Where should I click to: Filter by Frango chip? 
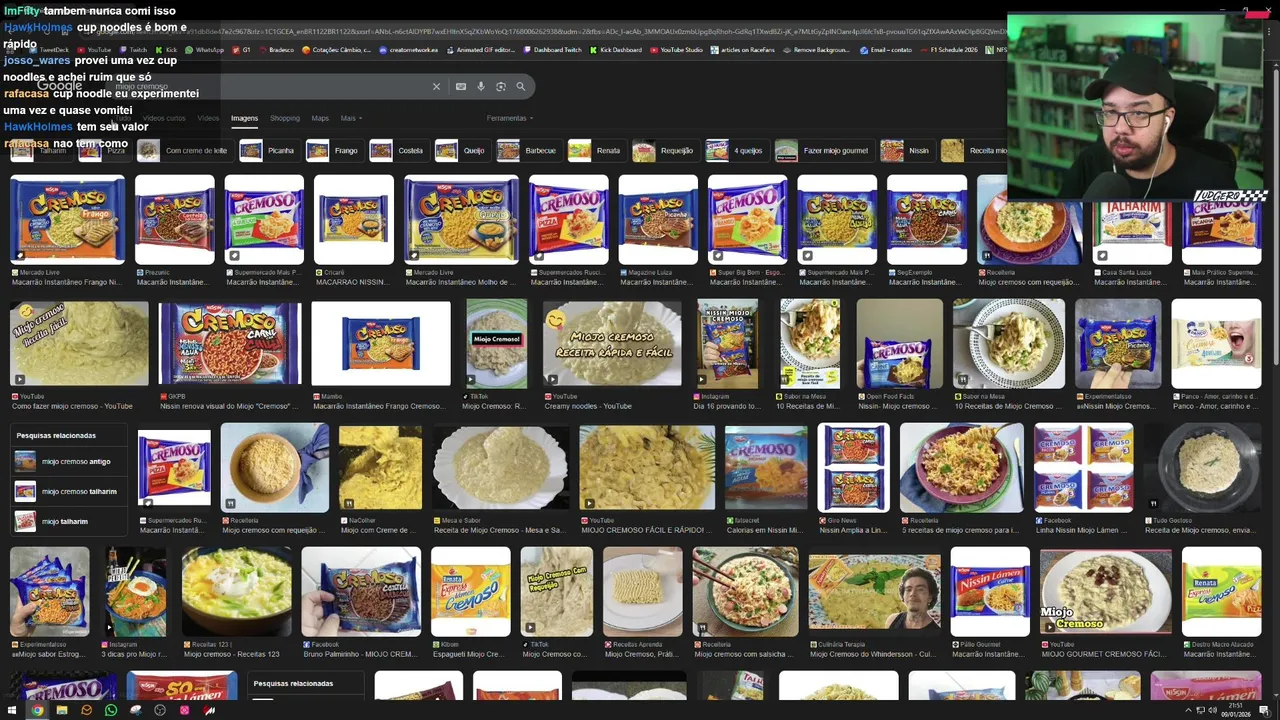[333, 151]
